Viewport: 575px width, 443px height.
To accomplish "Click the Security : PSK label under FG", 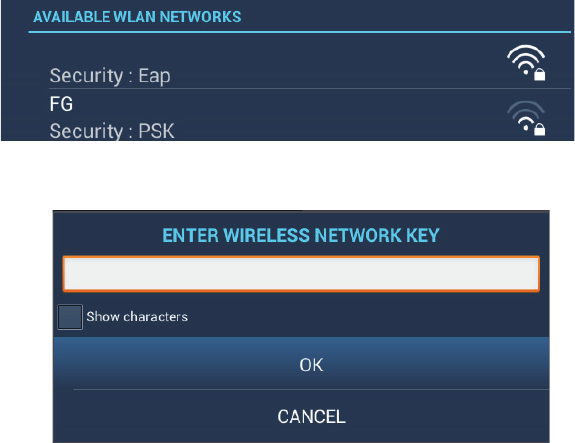I will [112, 131].
